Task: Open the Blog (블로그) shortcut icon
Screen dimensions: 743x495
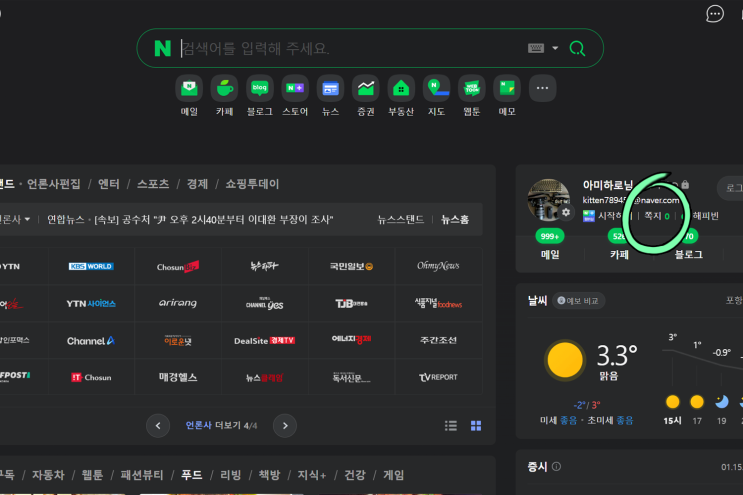Action: pos(260,88)
